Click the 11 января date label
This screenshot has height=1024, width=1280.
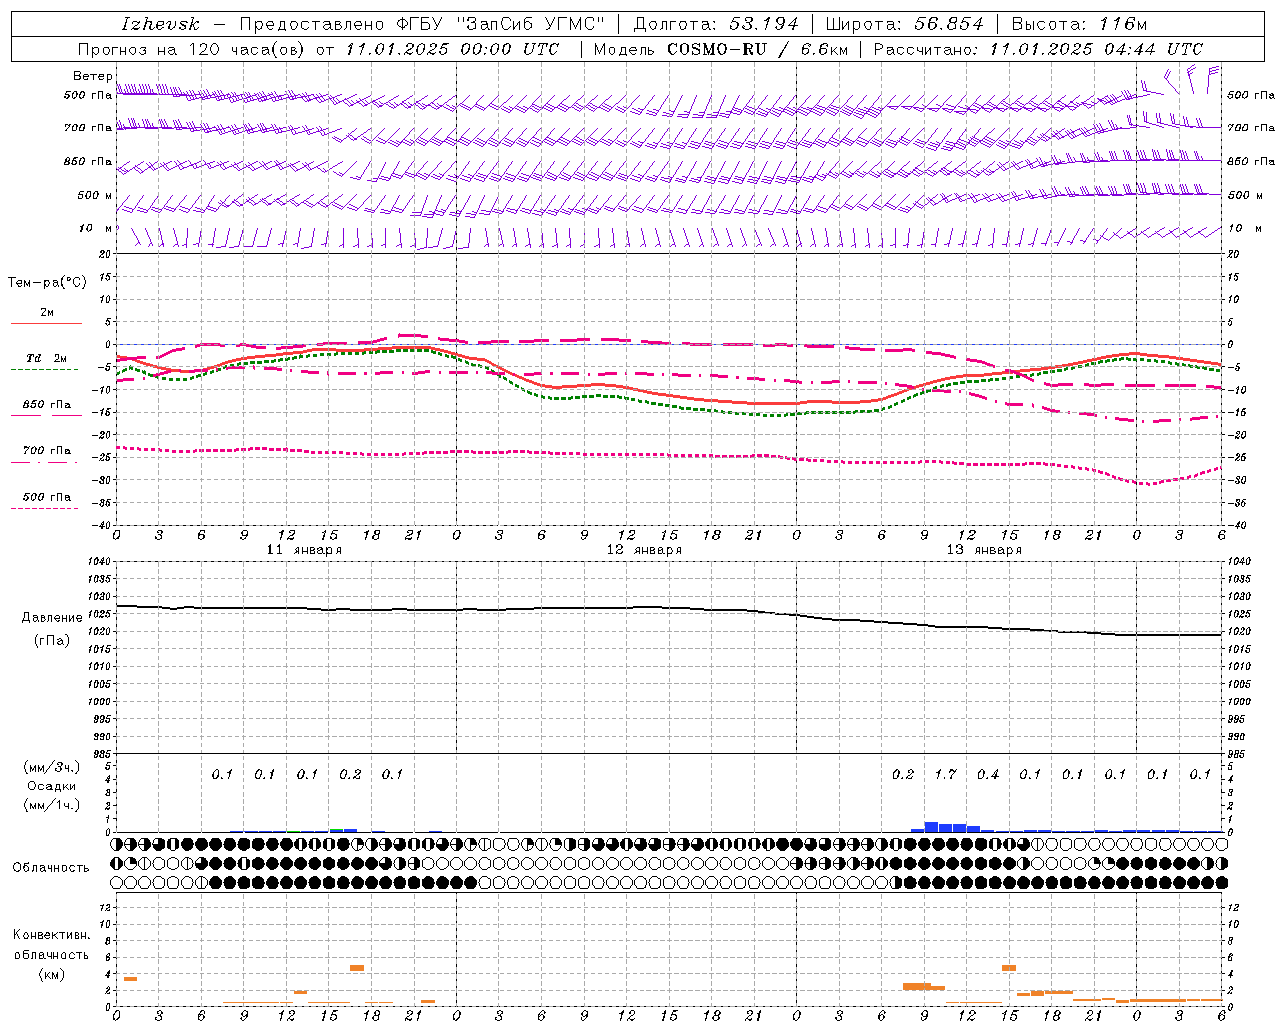[x=304, y=550]
